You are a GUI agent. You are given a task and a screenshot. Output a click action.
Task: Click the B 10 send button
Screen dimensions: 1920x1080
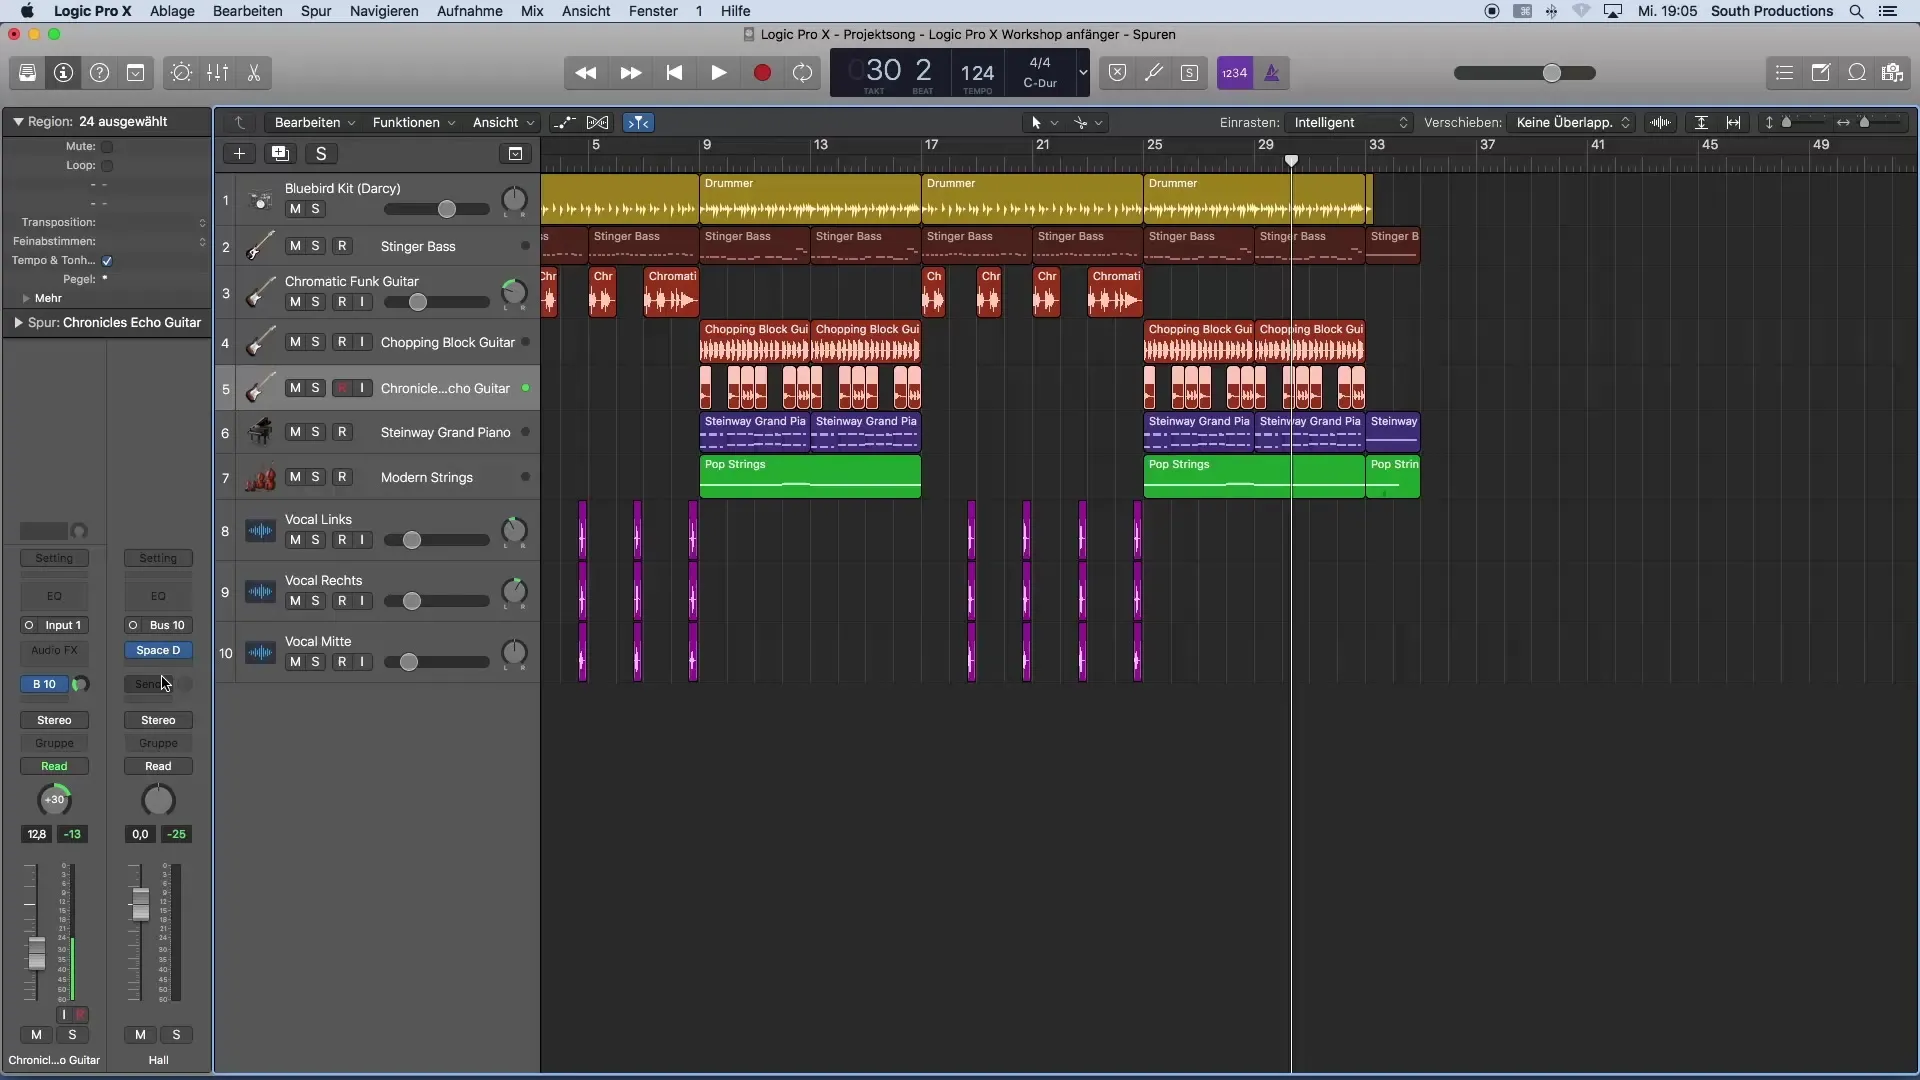(x=44, y=685)
